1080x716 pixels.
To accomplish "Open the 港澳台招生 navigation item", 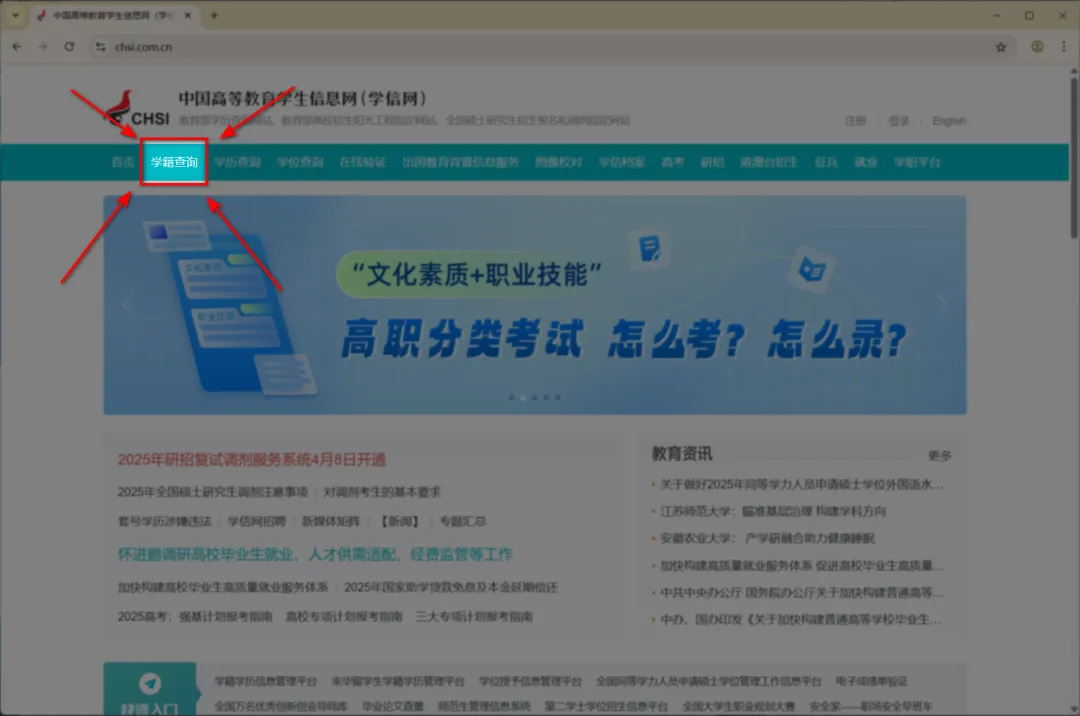I will click(769, 162).
